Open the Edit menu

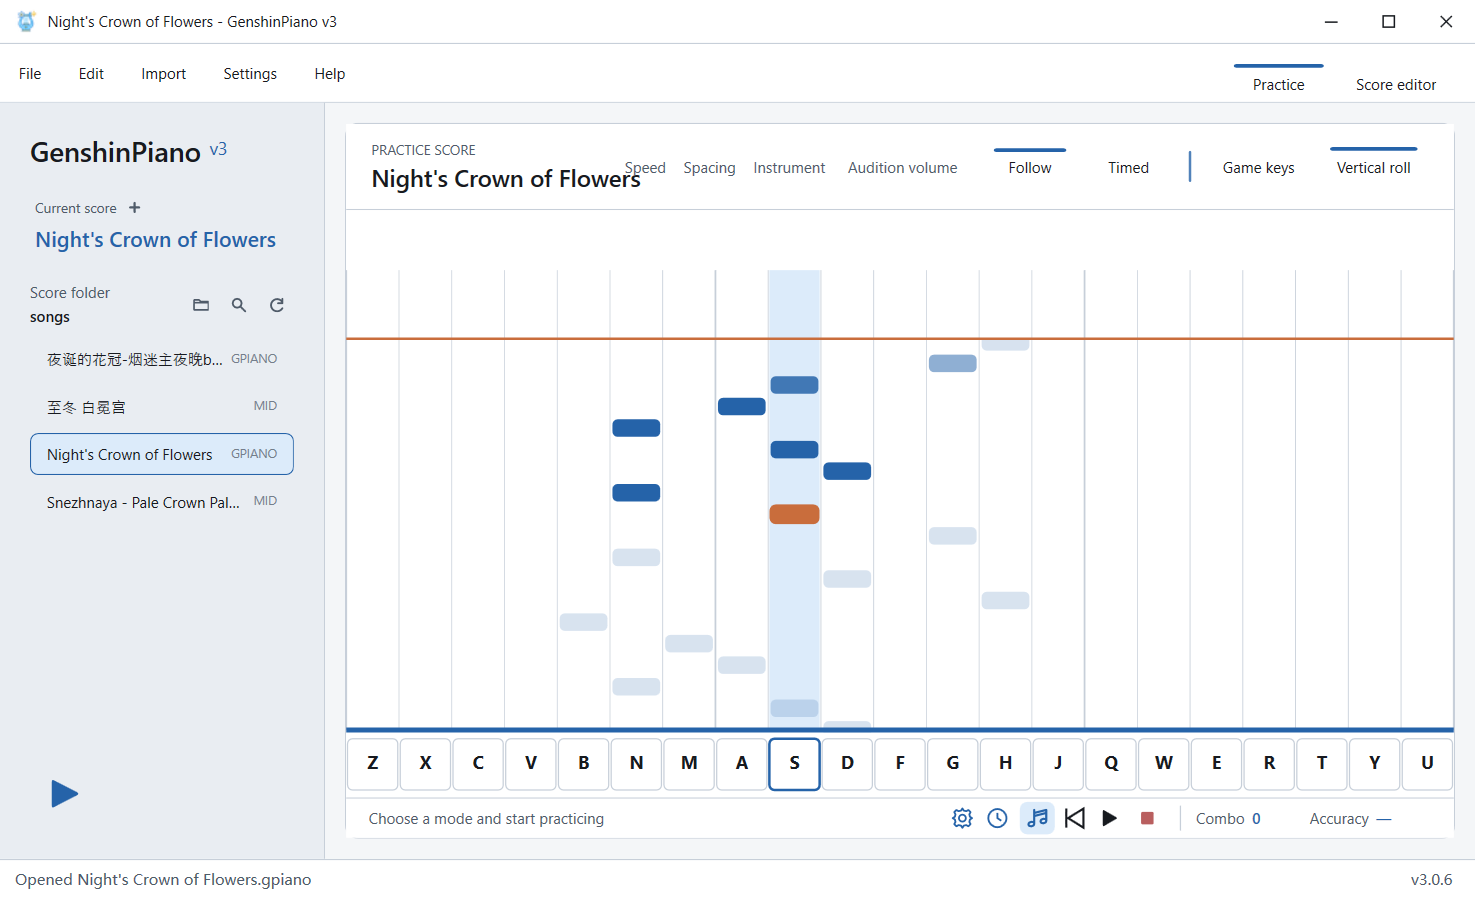pyautogui.click(x=91, y=74)
